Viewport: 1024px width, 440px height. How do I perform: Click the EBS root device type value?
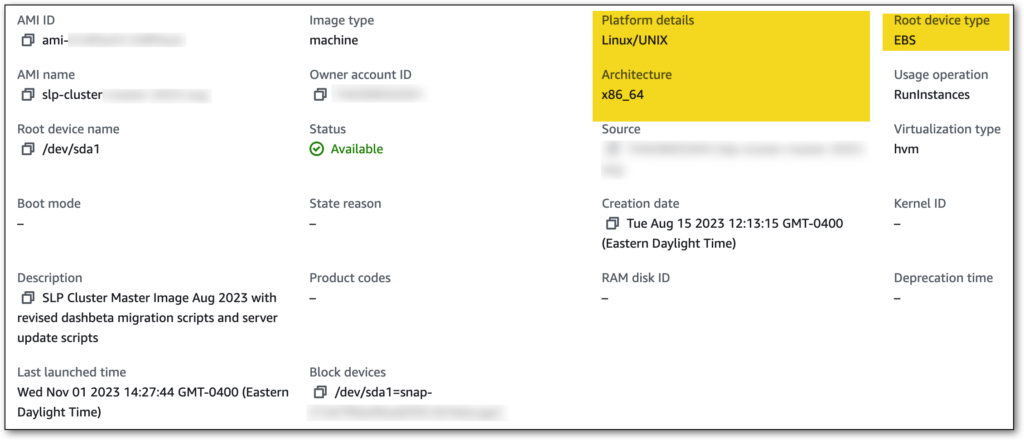(907, 40)
